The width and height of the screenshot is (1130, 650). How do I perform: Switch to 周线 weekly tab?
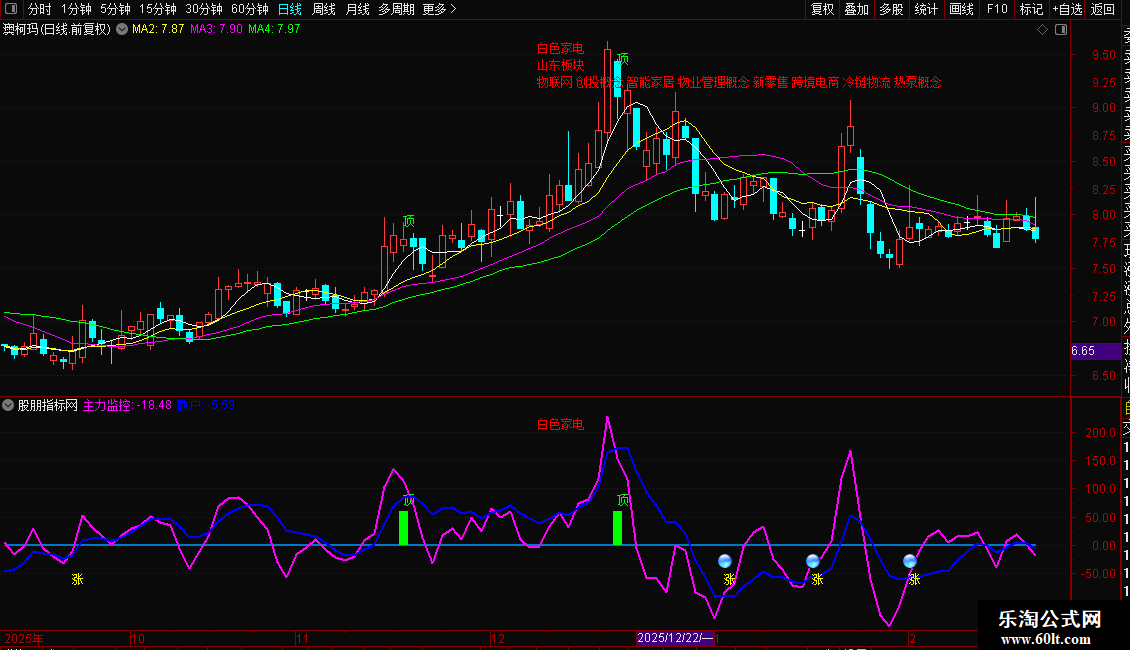click(324, 9)
